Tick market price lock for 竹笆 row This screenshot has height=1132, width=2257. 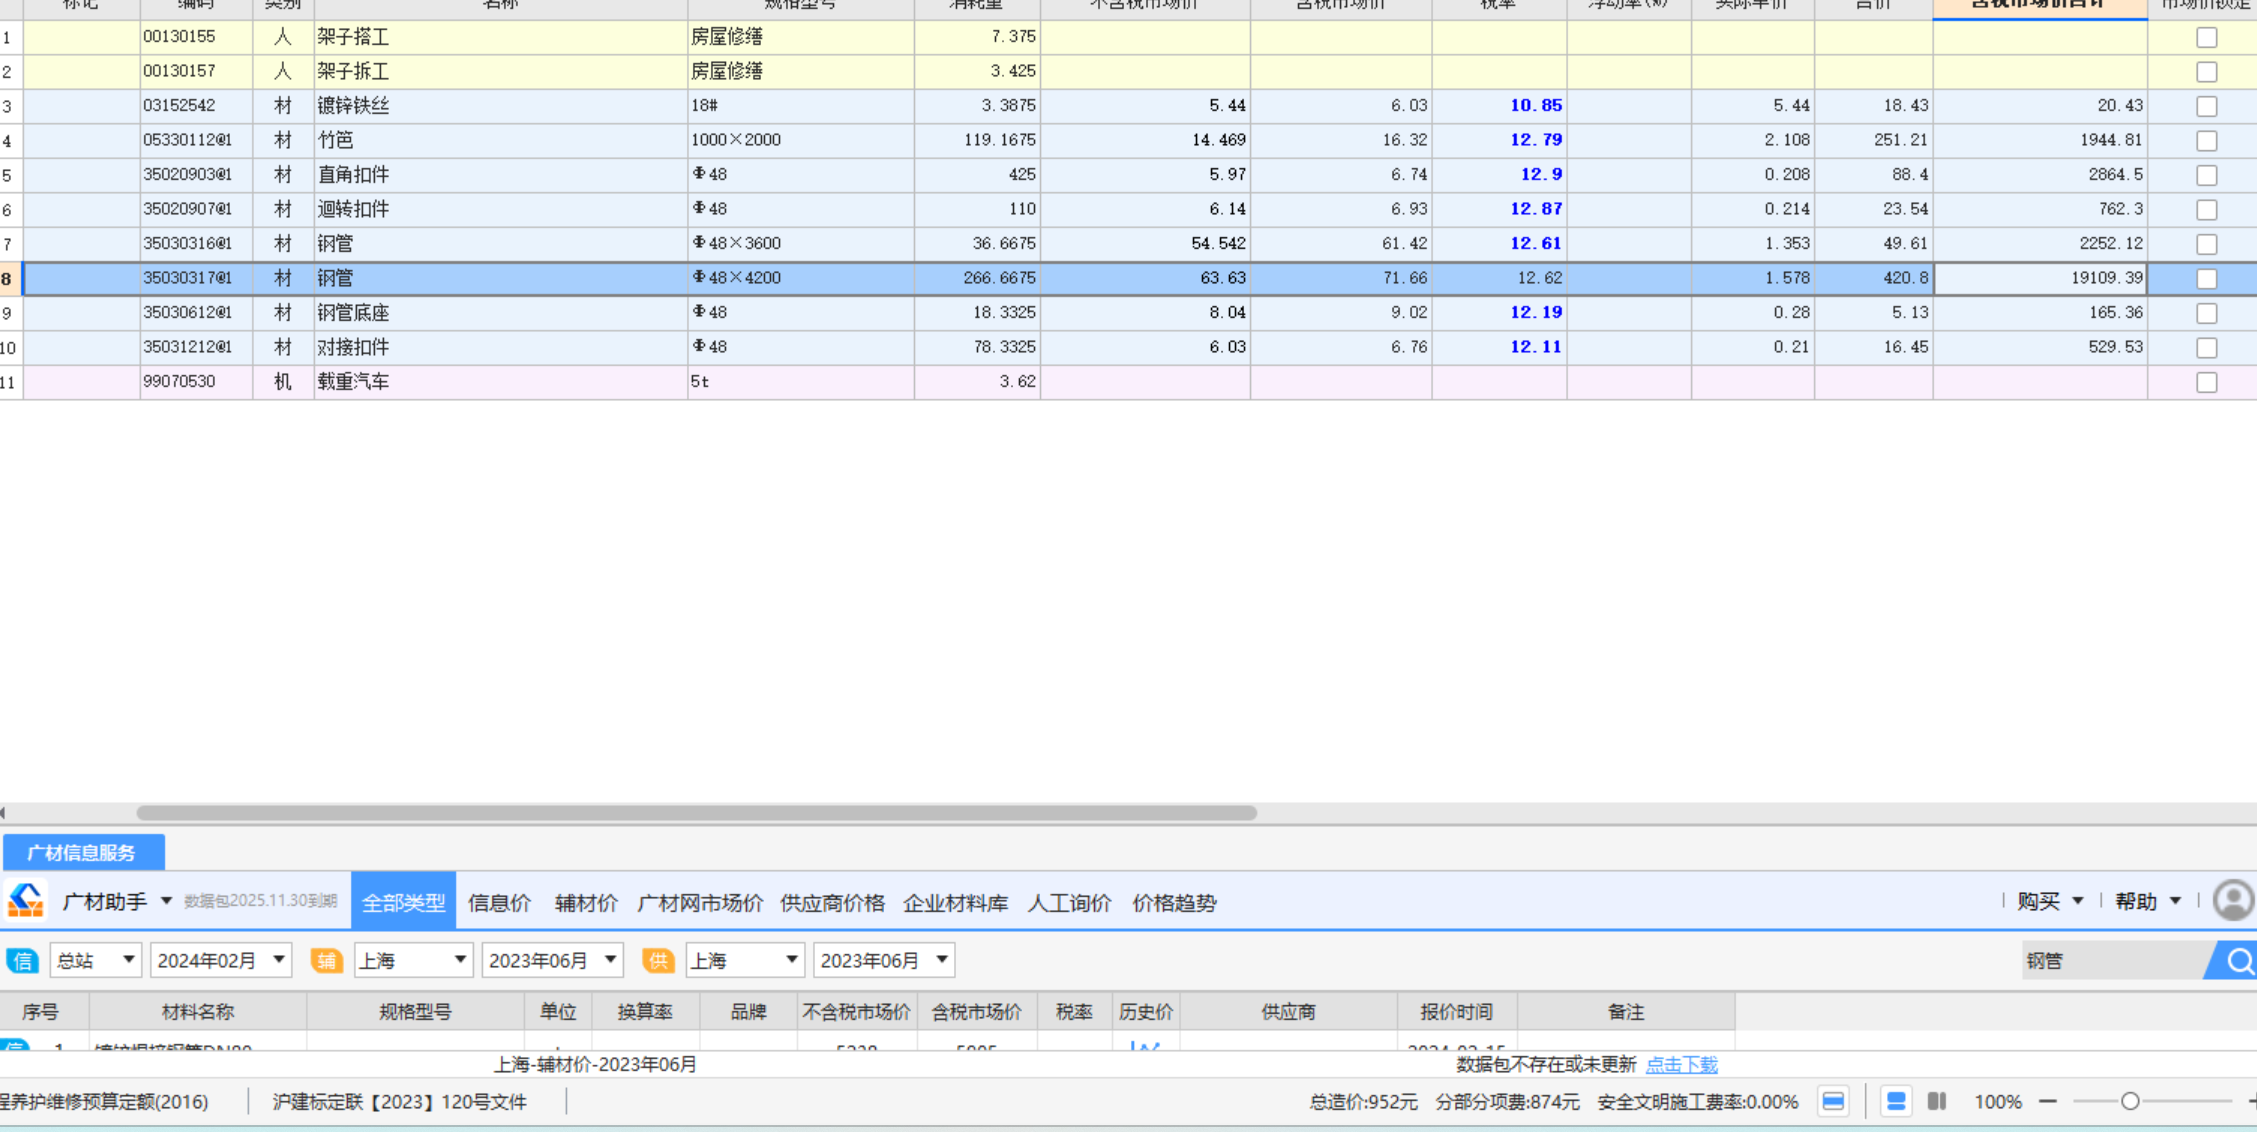pyautogui.click(x=2206, y=141)
